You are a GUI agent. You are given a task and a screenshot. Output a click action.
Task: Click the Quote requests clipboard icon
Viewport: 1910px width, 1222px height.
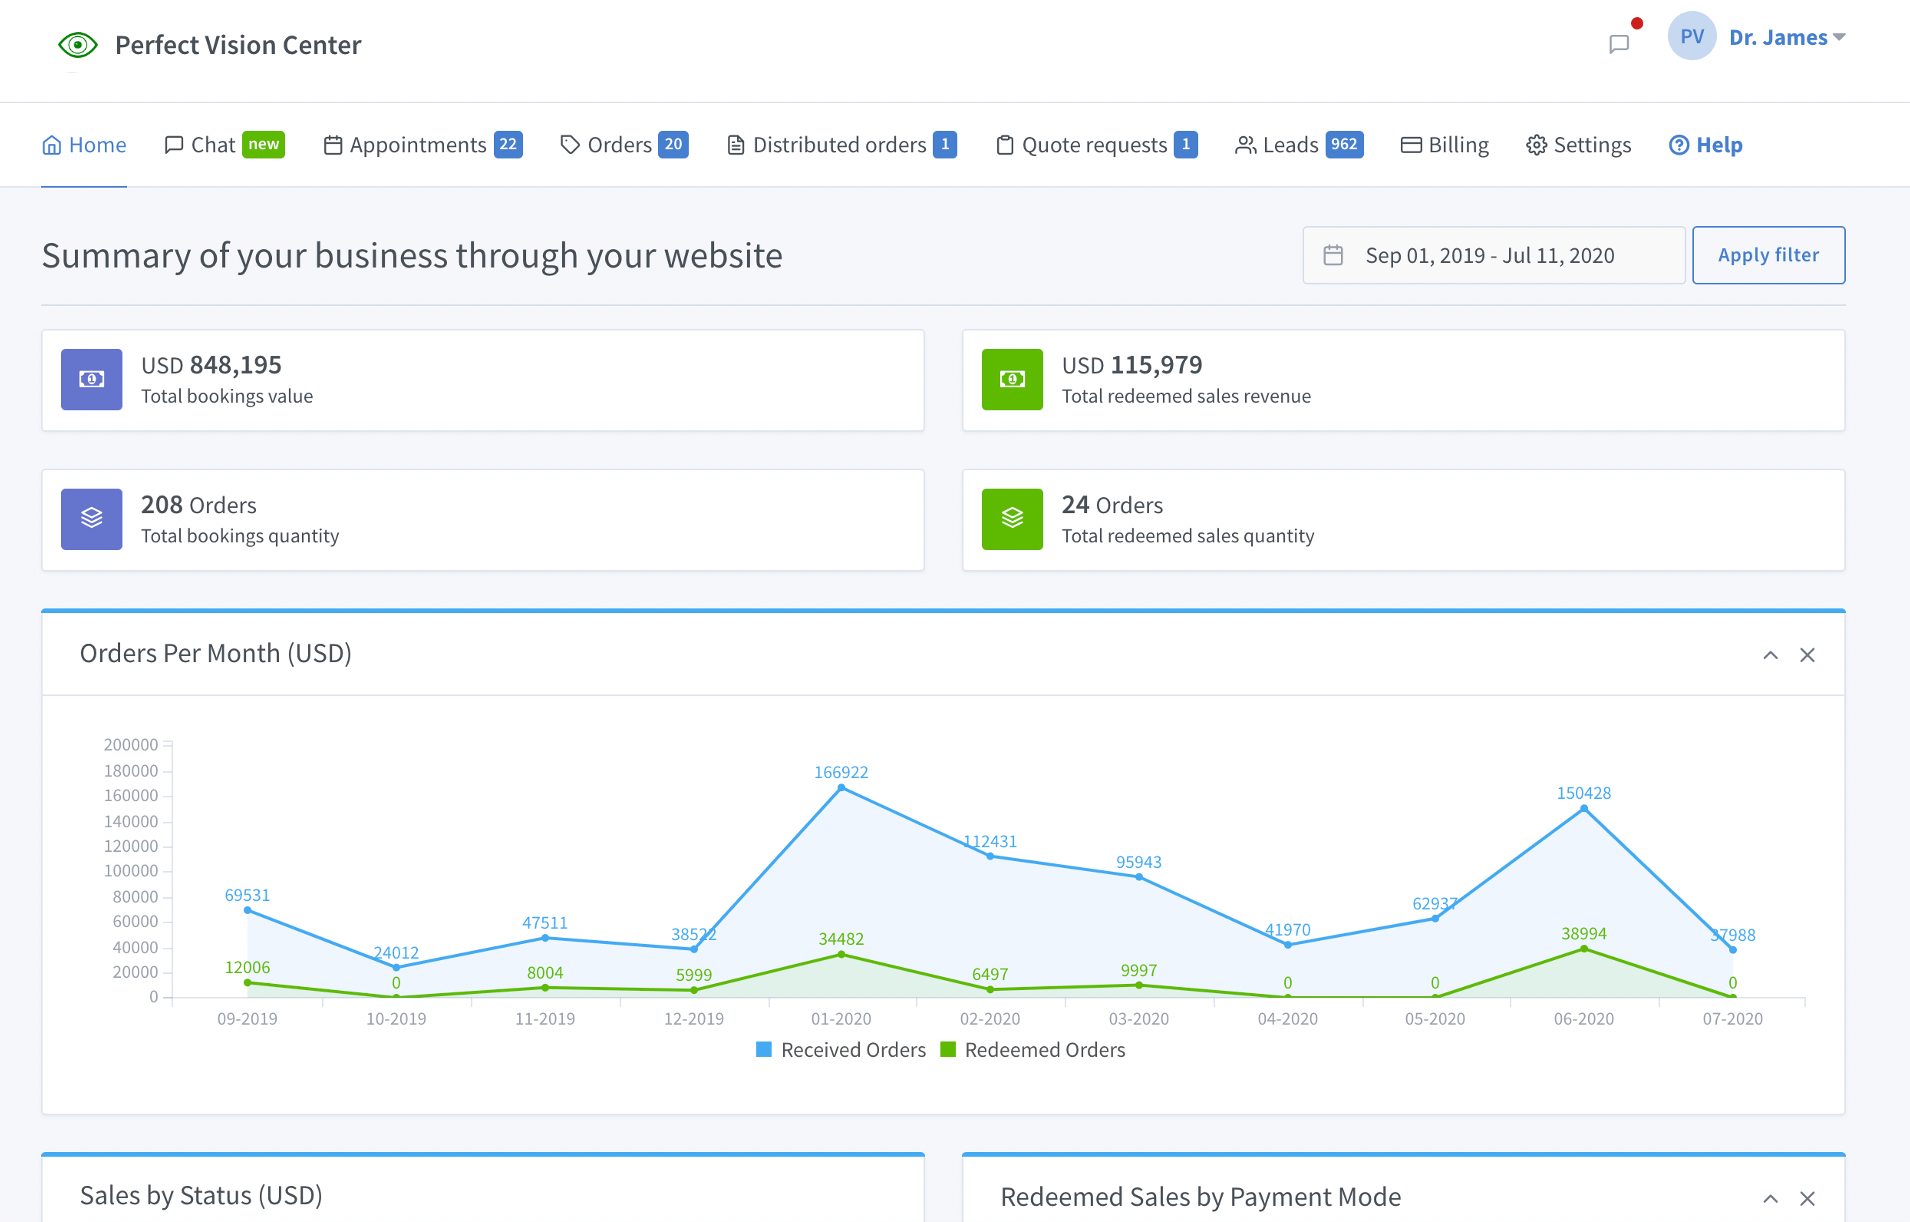[x=1005, y=145]
